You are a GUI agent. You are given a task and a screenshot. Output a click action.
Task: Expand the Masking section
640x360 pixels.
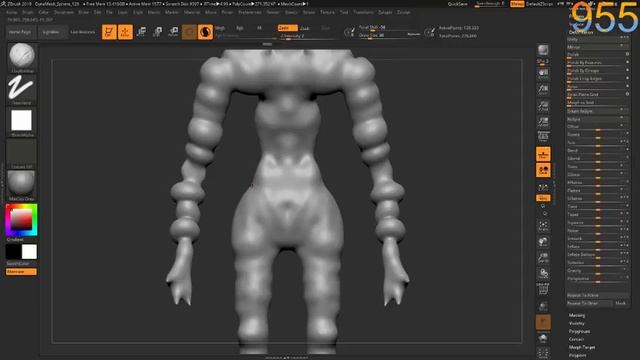click(577, 316)
